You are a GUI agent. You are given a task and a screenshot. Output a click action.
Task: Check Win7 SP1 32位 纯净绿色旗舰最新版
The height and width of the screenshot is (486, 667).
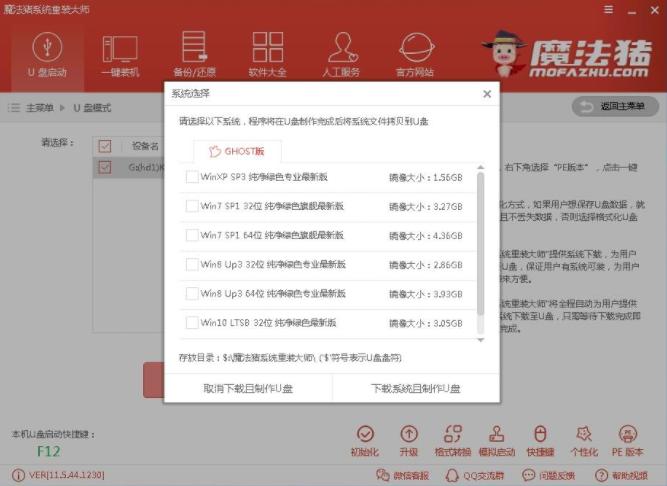(x=192, y=206)
